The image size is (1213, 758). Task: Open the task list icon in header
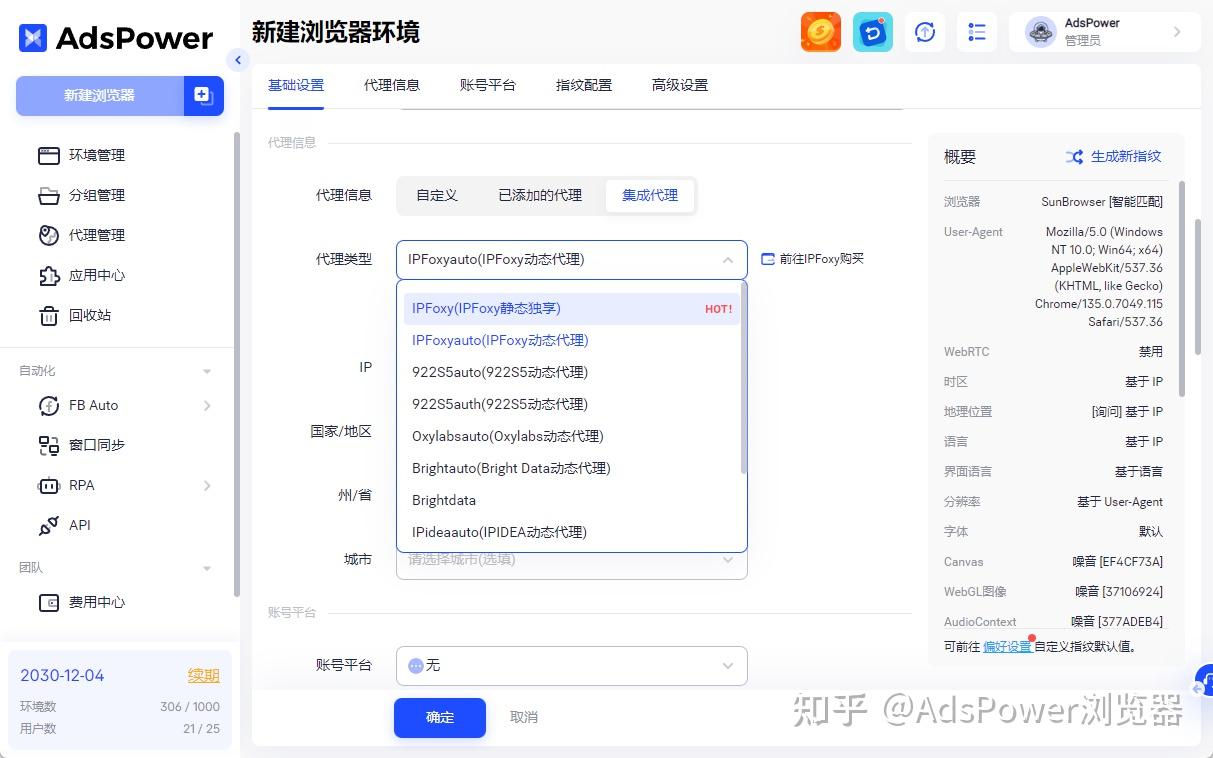click(976, 31)
